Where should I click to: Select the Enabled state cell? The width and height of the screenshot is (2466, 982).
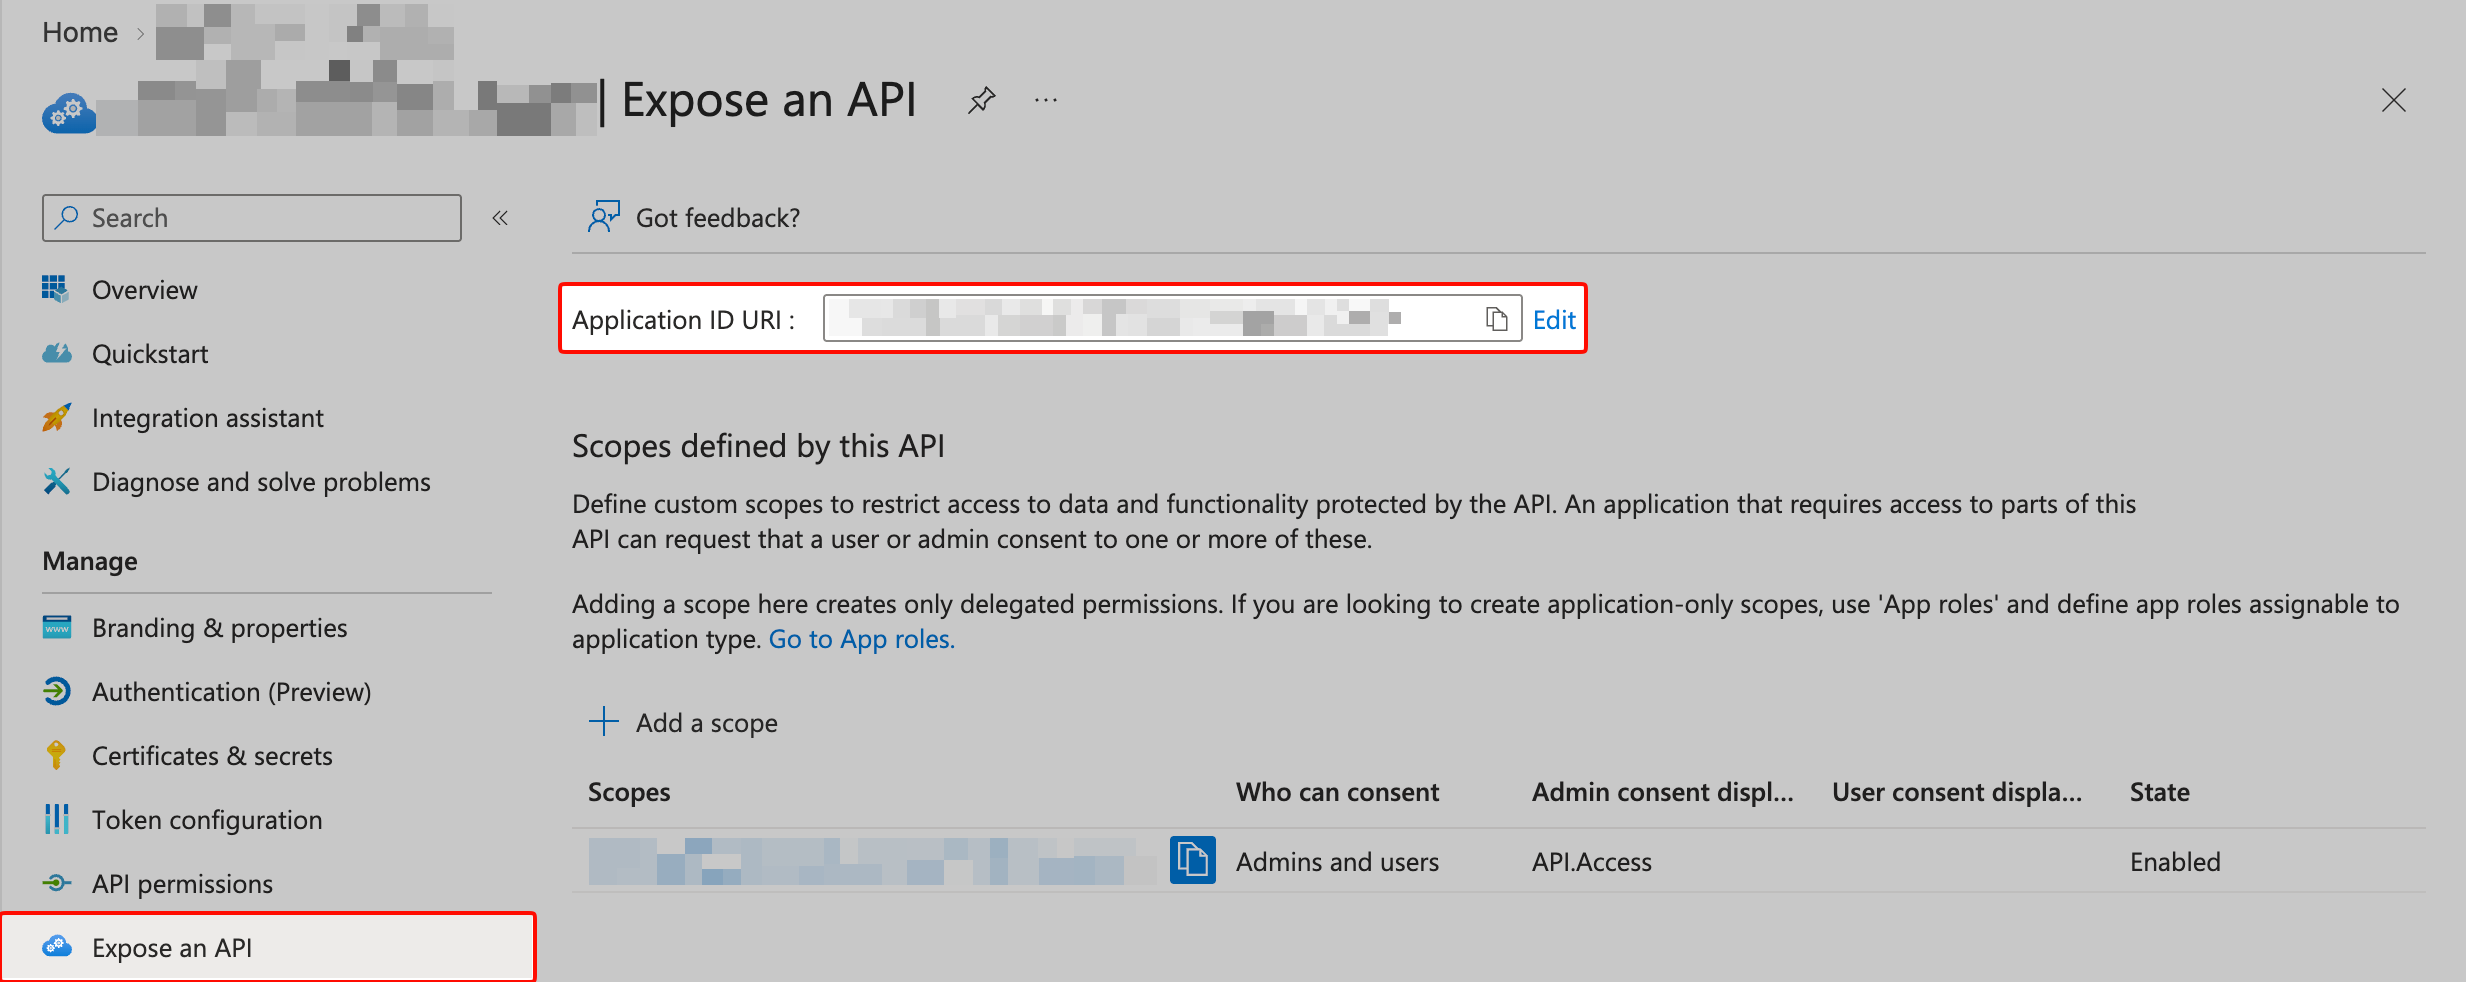[2175, 862]
